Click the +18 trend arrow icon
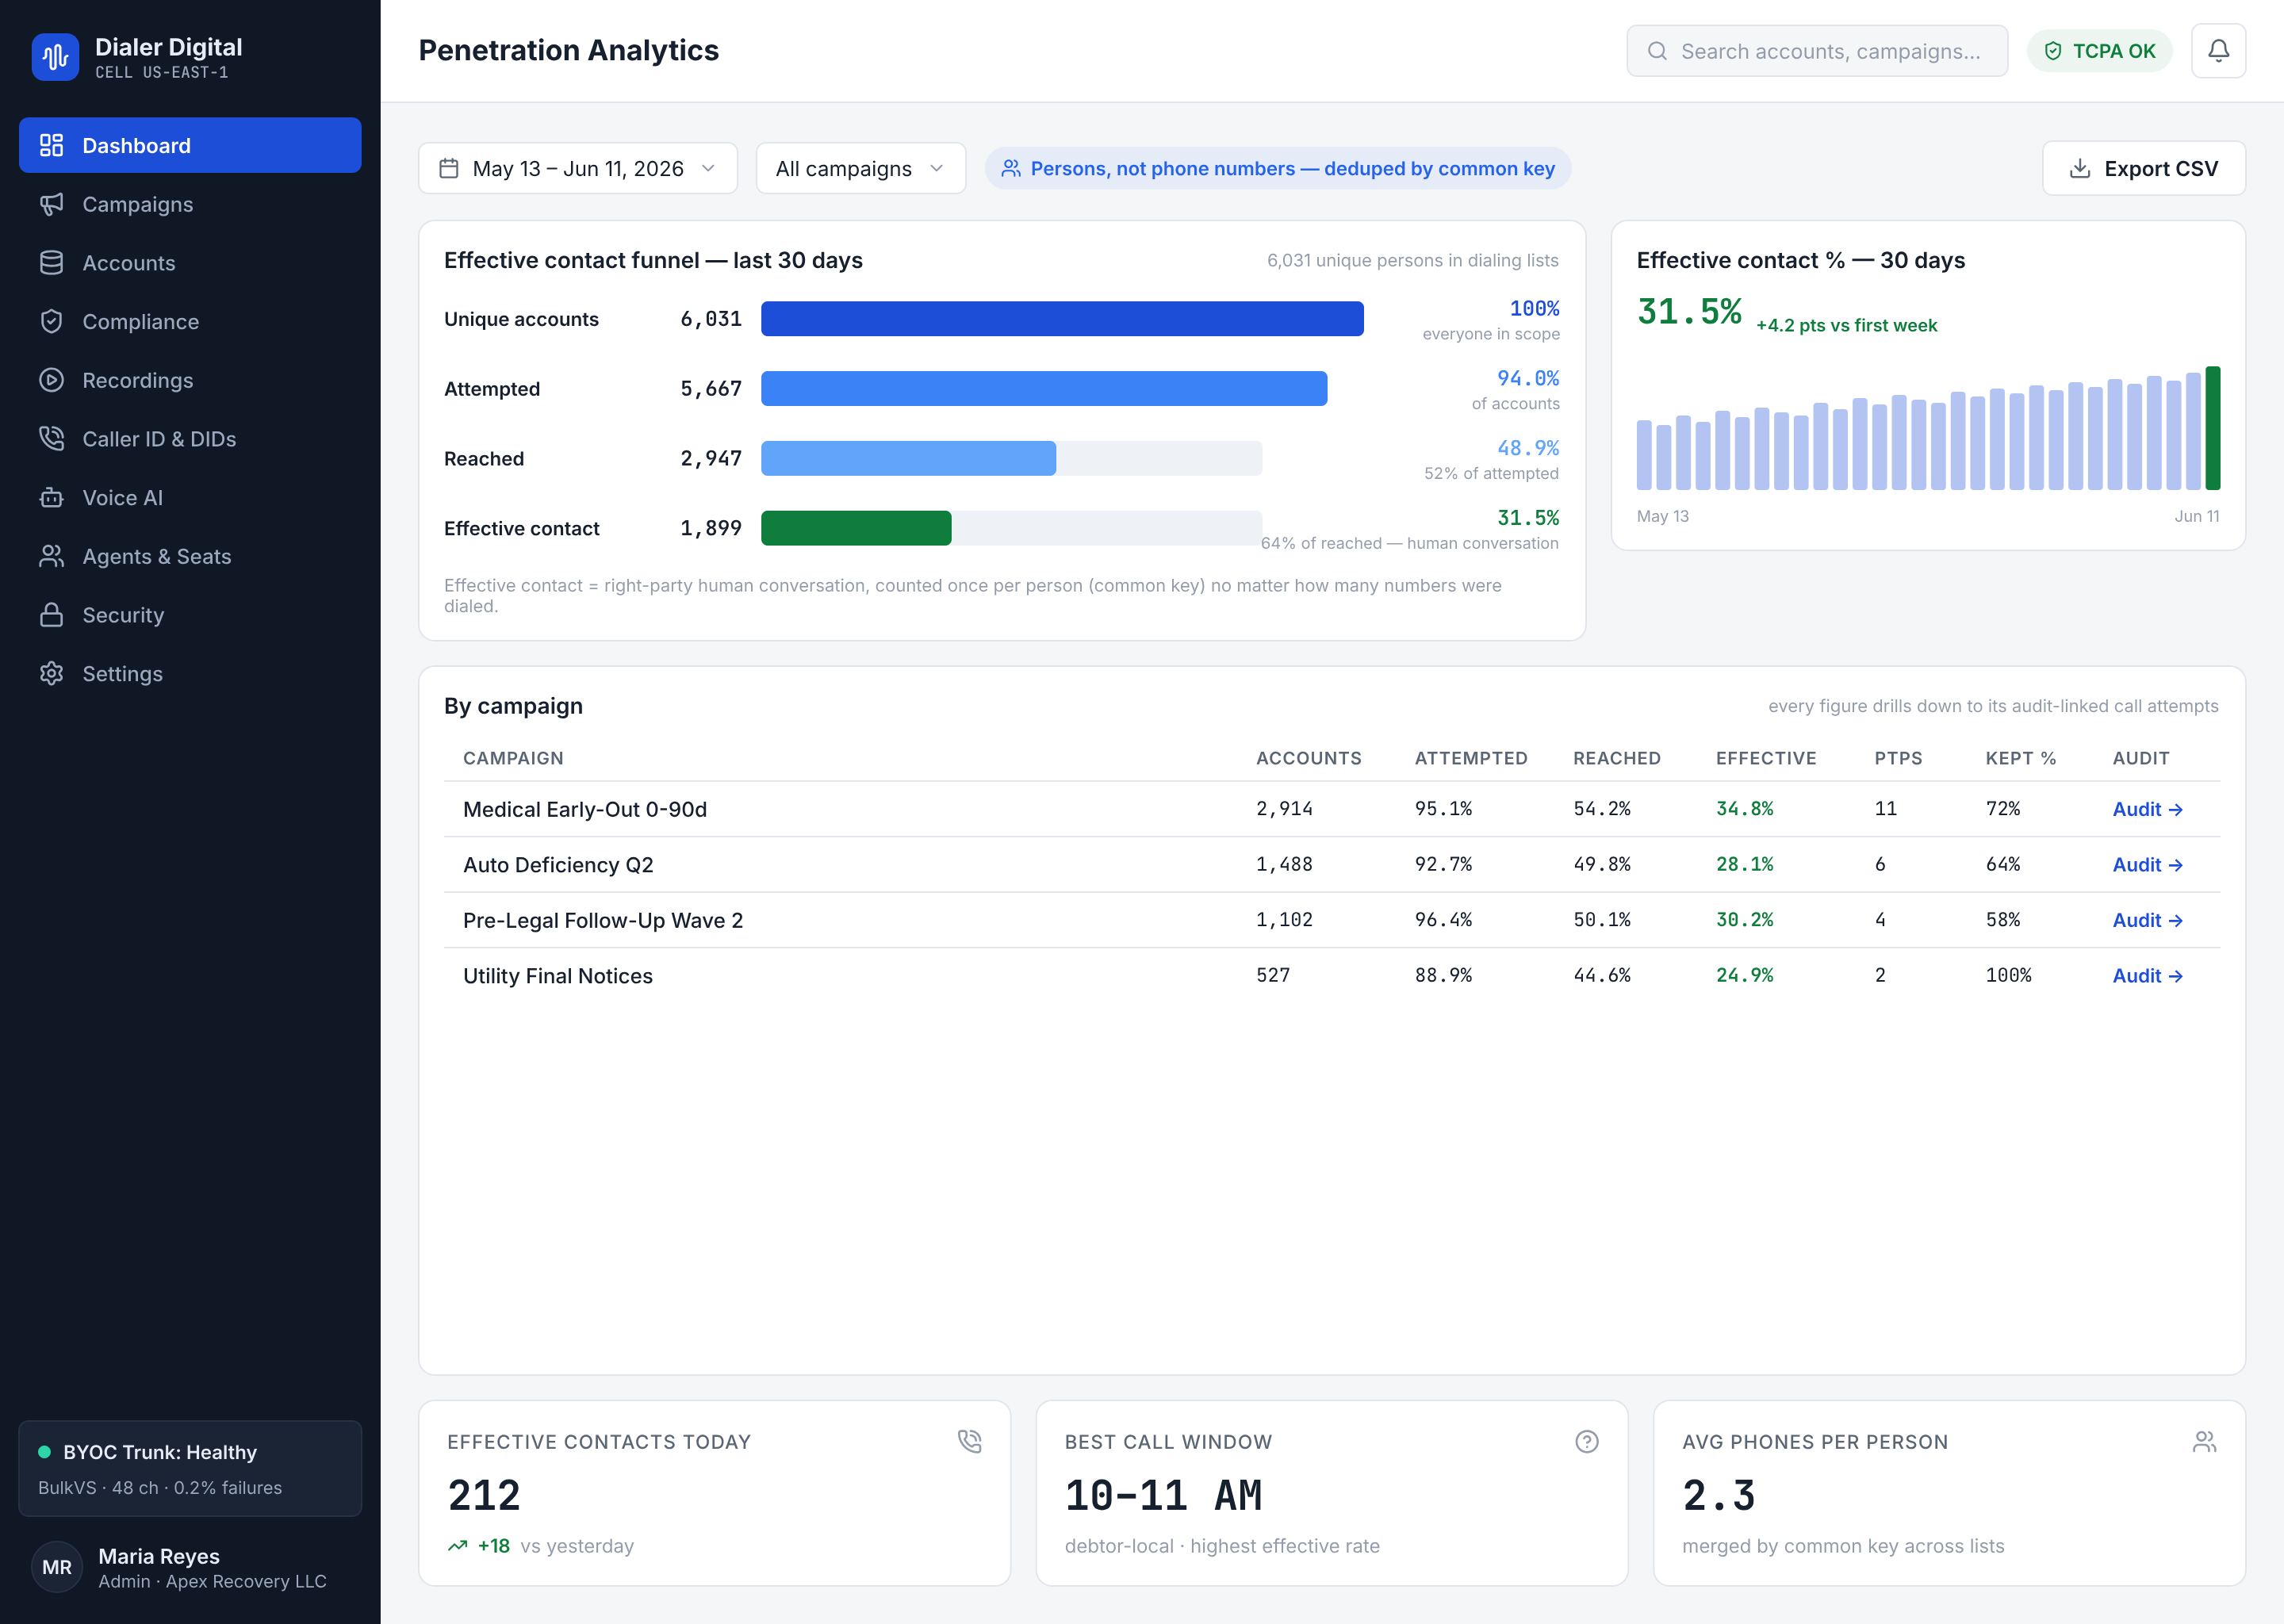 [x=458, y=1545]
